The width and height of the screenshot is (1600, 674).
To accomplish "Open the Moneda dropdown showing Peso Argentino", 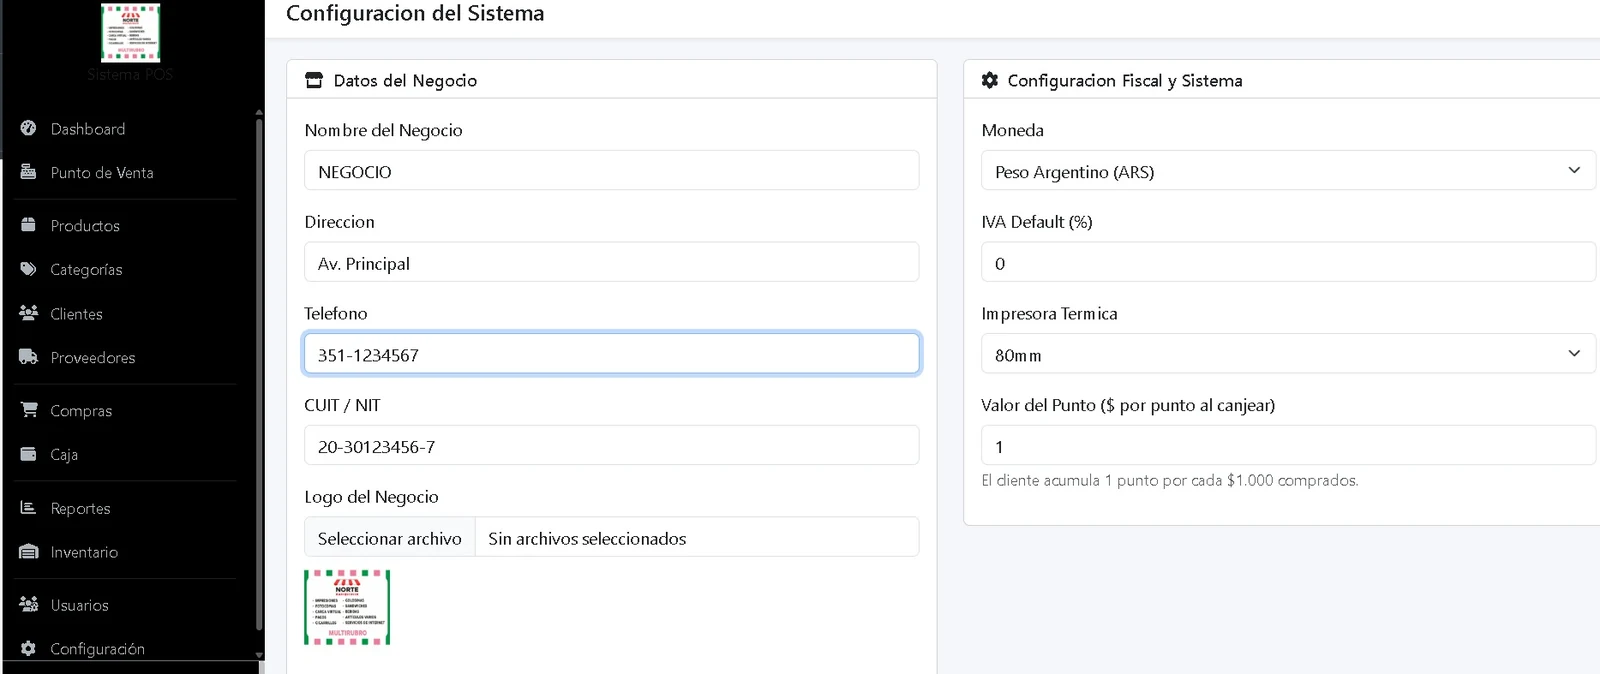I will coord(1288,171).
